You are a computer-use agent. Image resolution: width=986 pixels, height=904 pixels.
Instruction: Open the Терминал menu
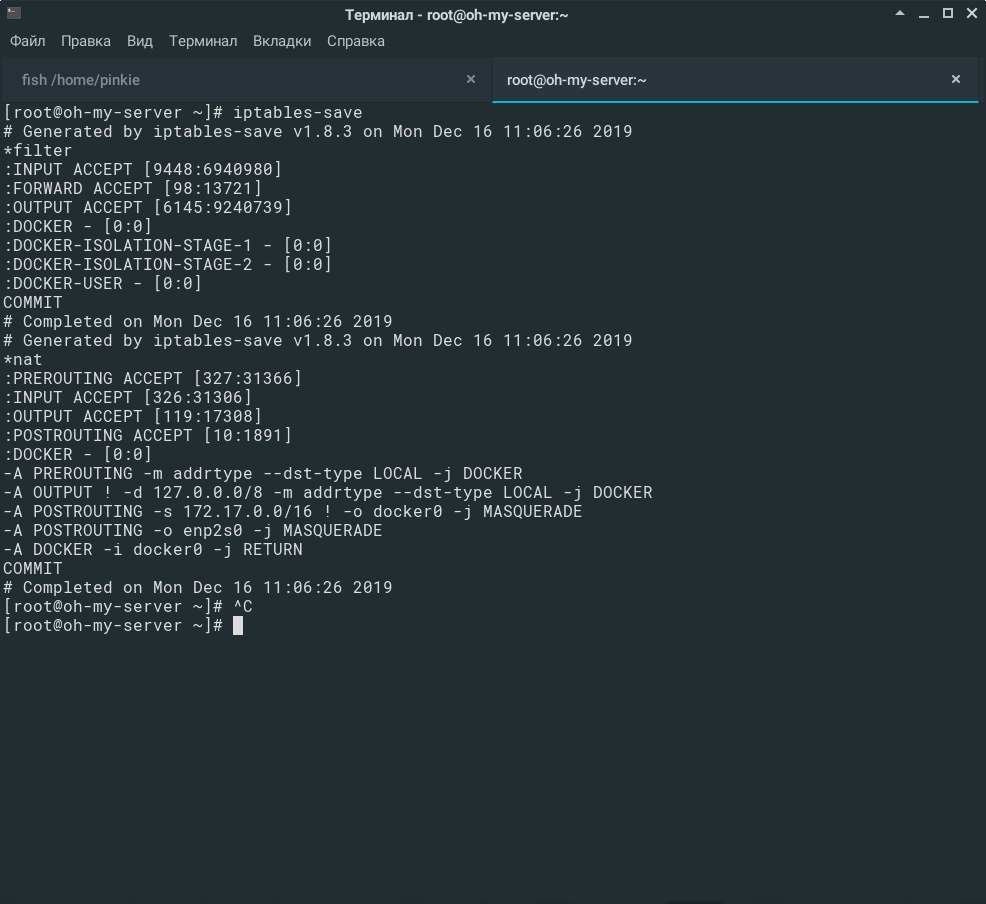(x=202, y=41)
